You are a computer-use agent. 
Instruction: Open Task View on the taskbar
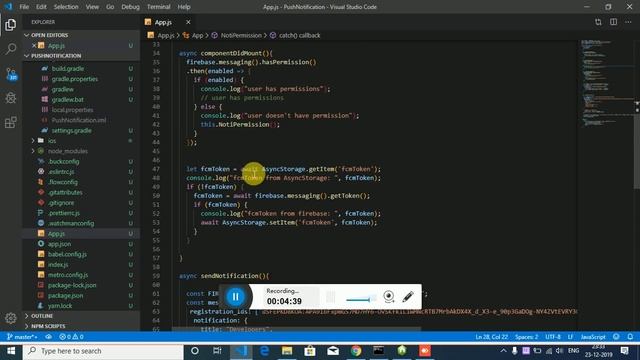point(217,351)
